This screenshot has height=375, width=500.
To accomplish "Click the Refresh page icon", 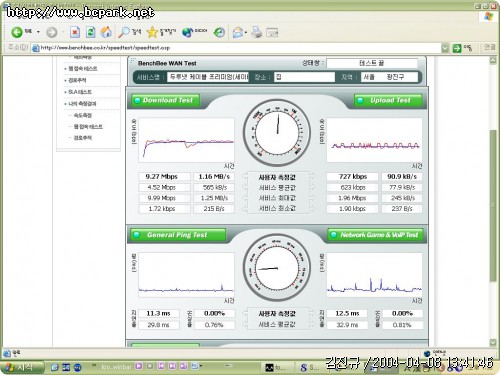I will click(90, 32).
